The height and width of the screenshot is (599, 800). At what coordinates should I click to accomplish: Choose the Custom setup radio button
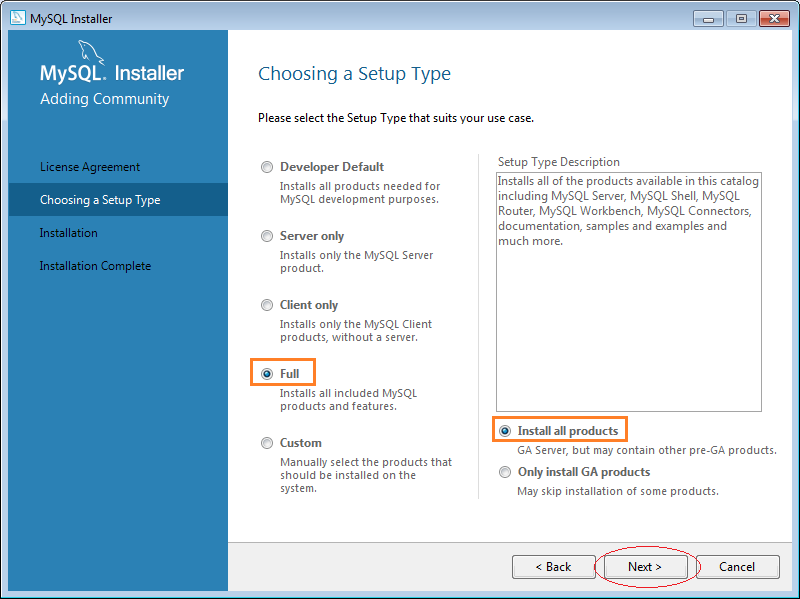click(x=267, y=443)
